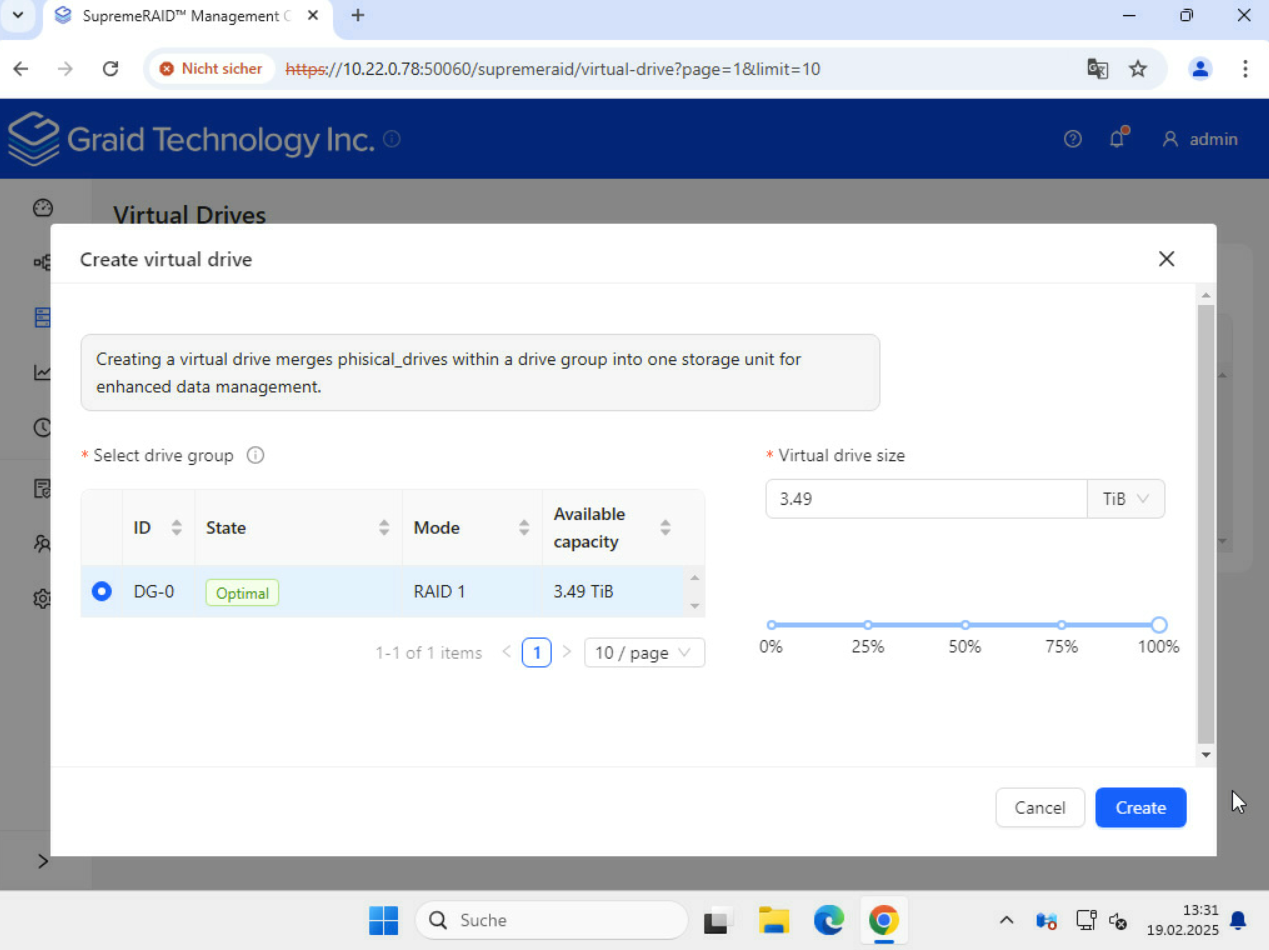Click the 3.49 TiB available capacity cell
This screenshot has height=950, width=1269.
(583, 591)
